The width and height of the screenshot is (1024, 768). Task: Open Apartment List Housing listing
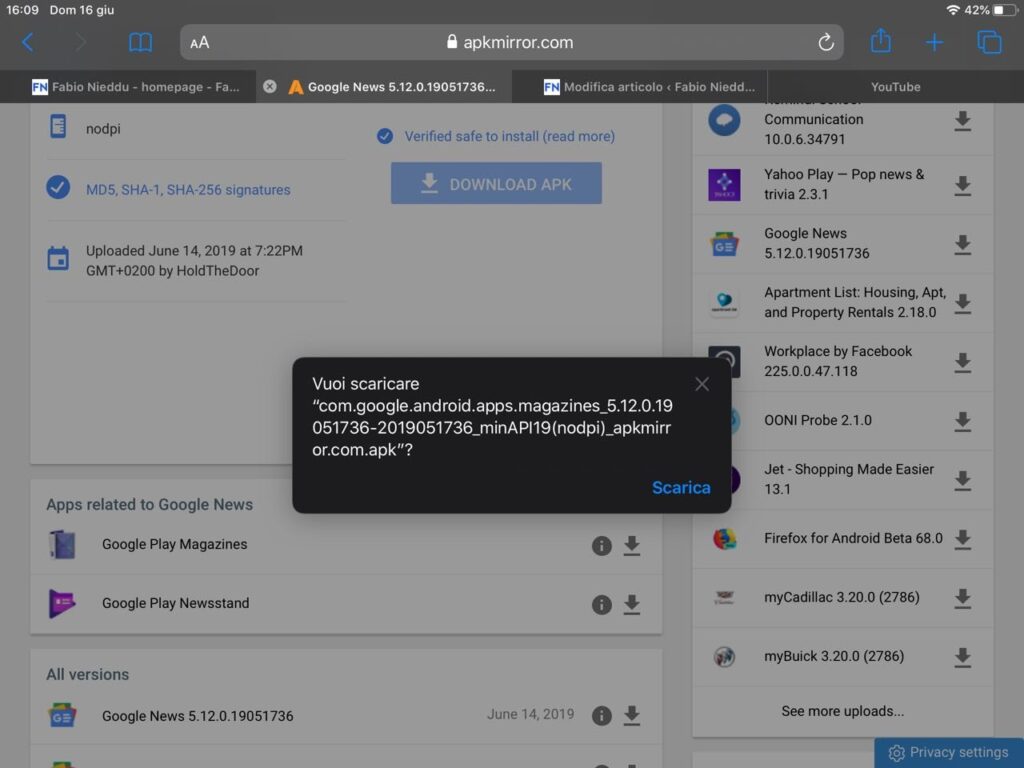tap(855, 302)
